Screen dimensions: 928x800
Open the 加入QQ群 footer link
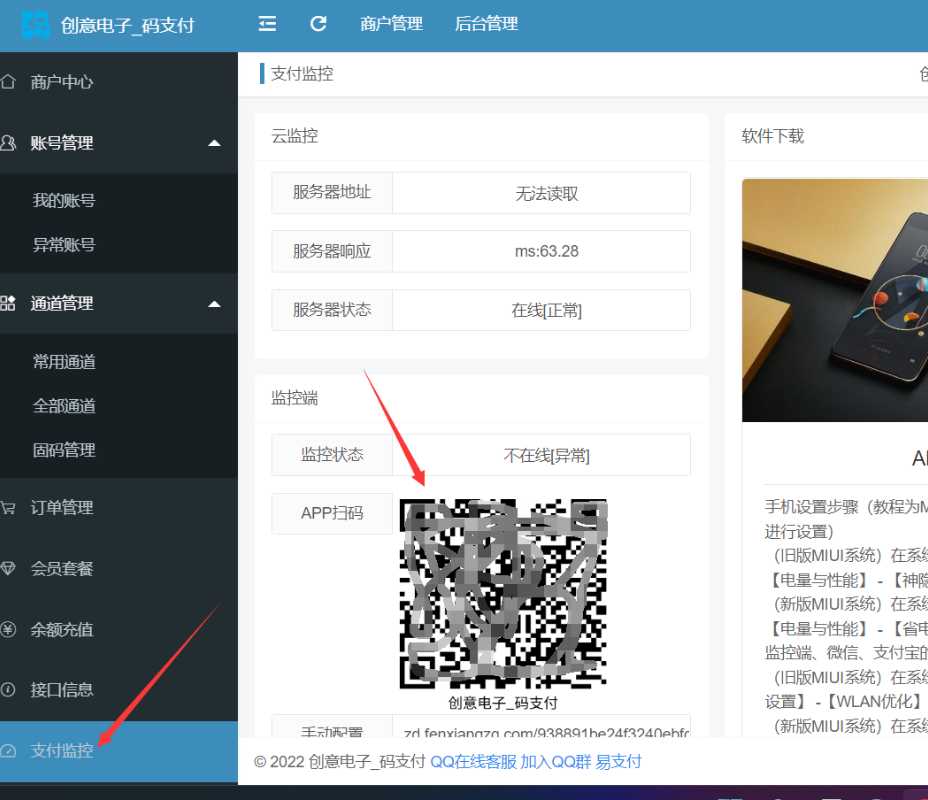556,762
